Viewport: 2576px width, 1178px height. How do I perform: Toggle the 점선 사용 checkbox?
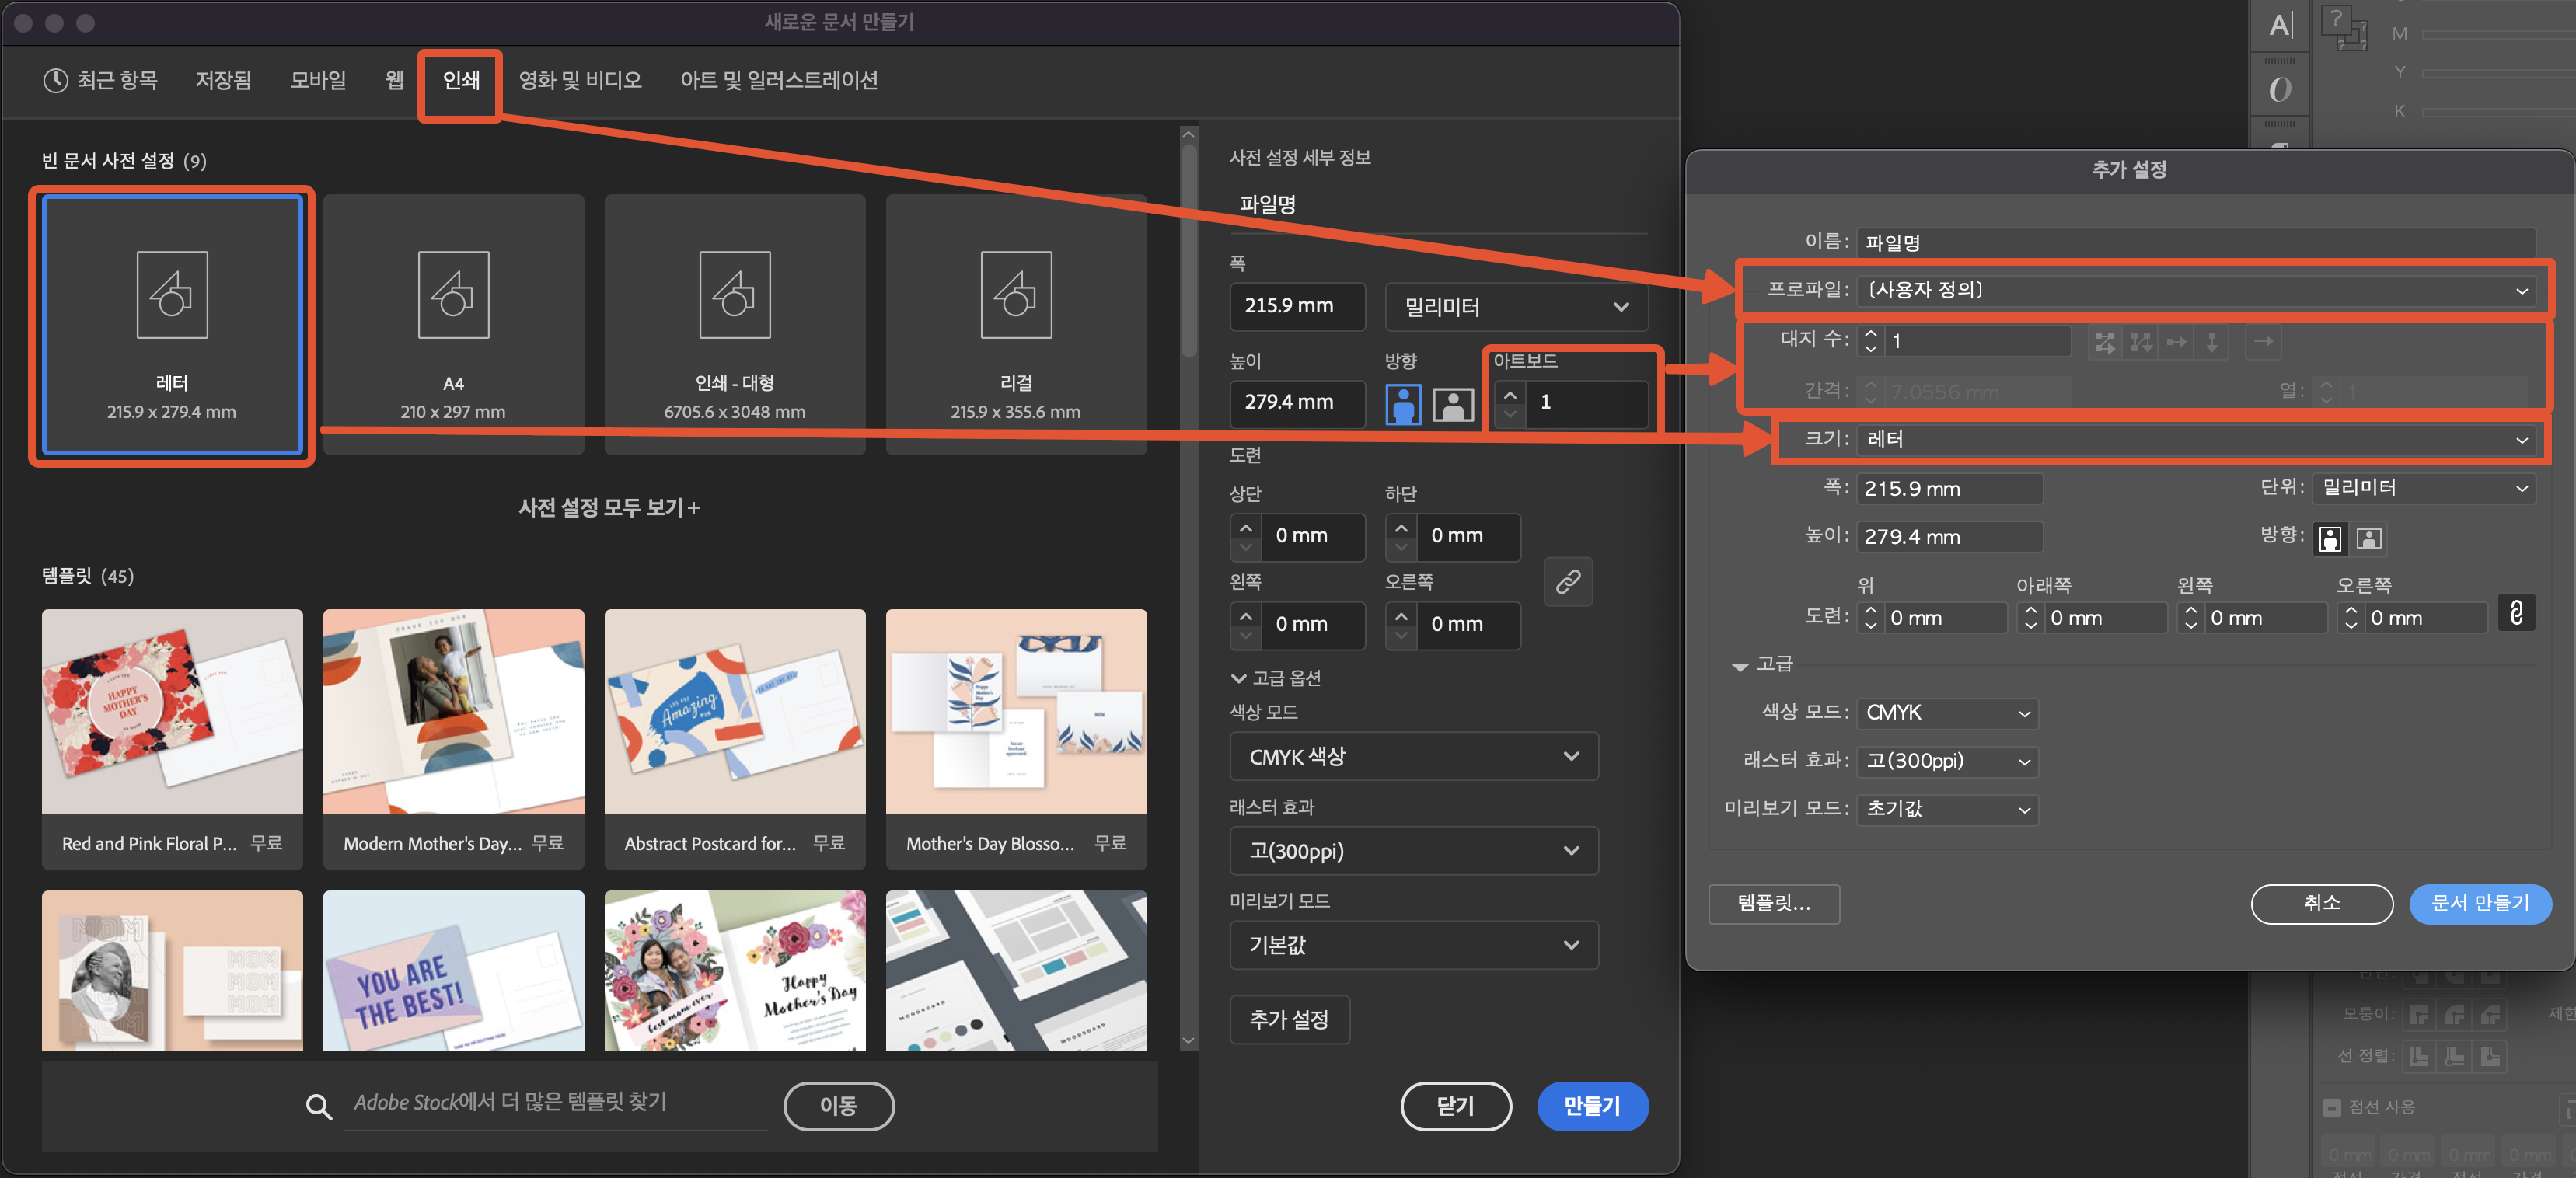[2331, 1107]
